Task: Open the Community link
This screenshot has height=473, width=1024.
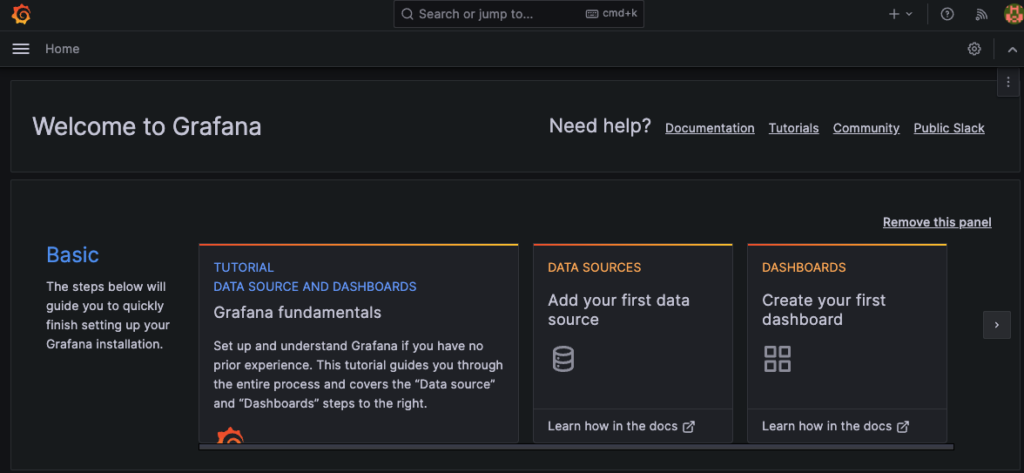Action: click(866, 128)
